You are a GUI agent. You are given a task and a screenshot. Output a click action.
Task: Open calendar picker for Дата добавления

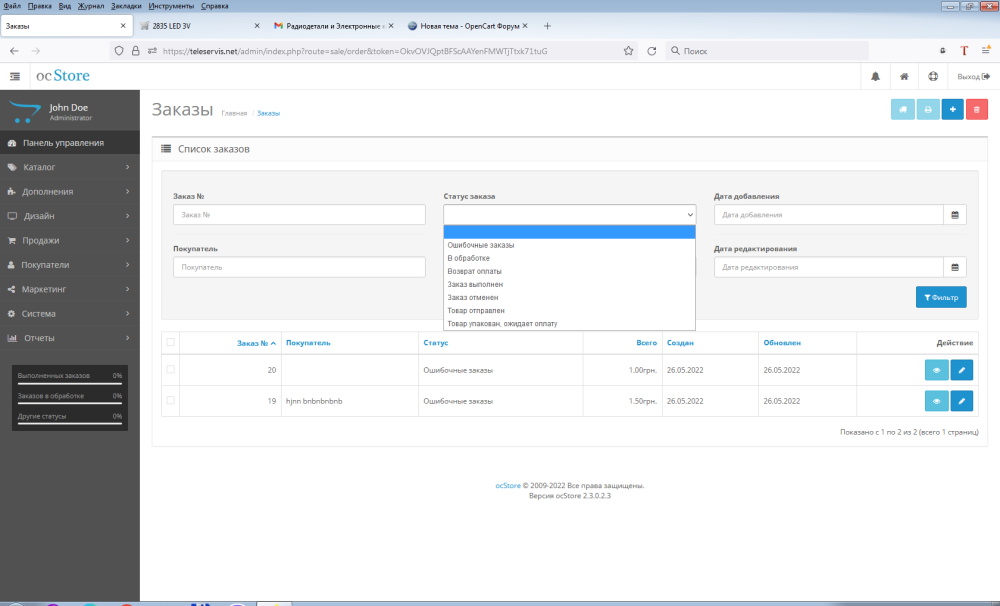[x=955, y=215]
